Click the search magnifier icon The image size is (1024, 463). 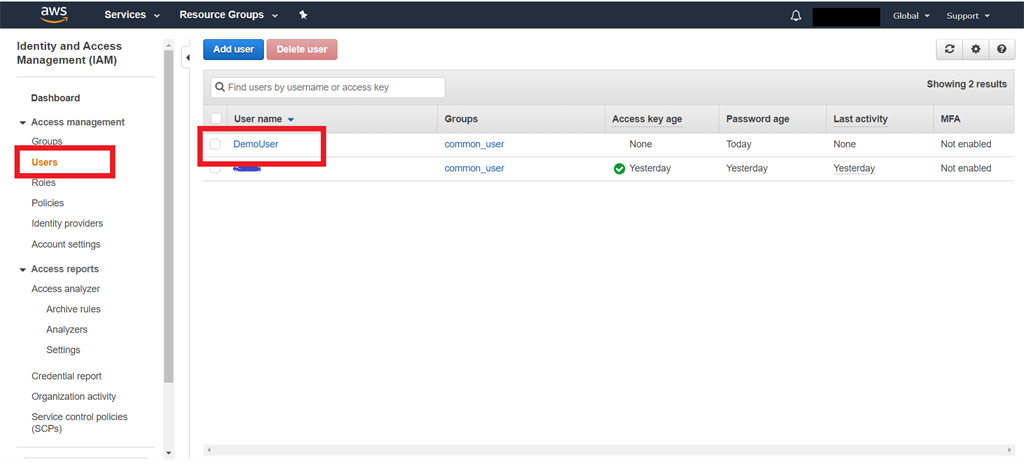(220, 87)
